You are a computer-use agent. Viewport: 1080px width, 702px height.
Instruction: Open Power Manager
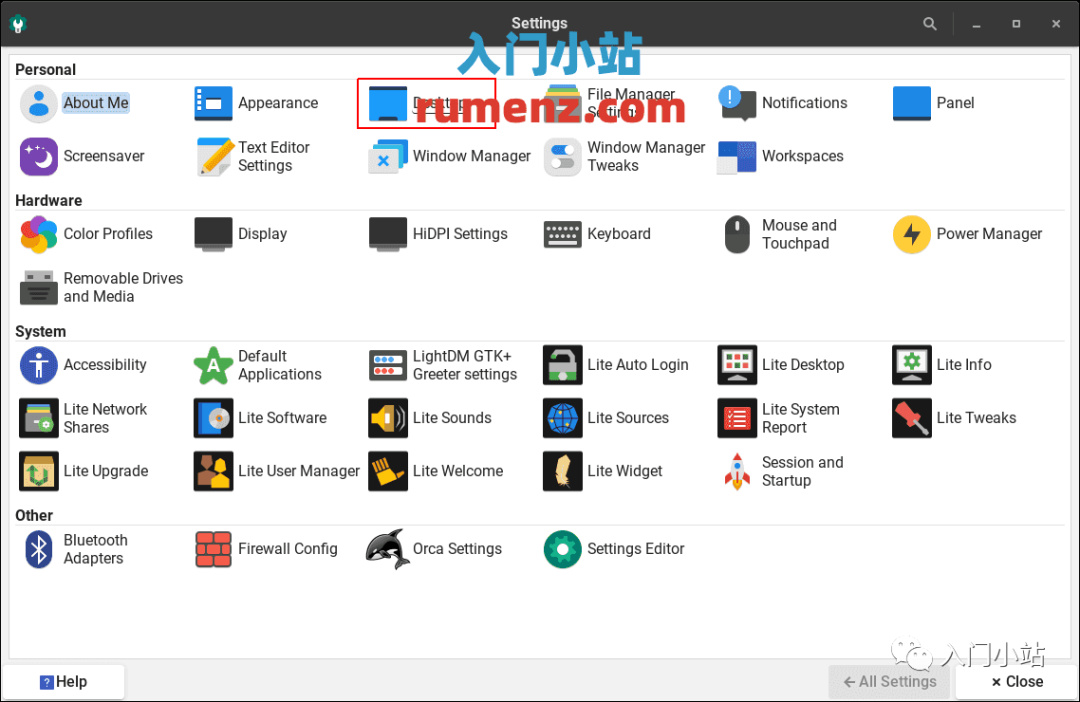pyautogui.click(x=967, y=234)
